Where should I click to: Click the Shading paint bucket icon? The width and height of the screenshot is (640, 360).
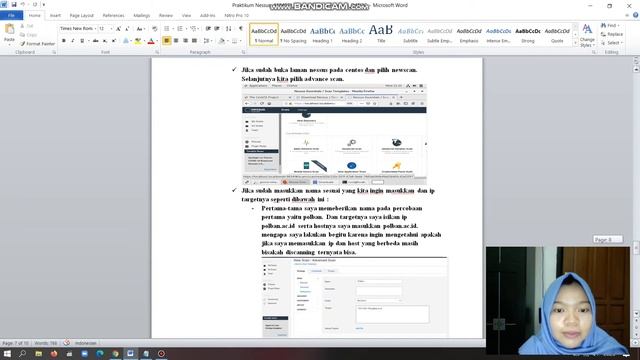coord(221,41)
